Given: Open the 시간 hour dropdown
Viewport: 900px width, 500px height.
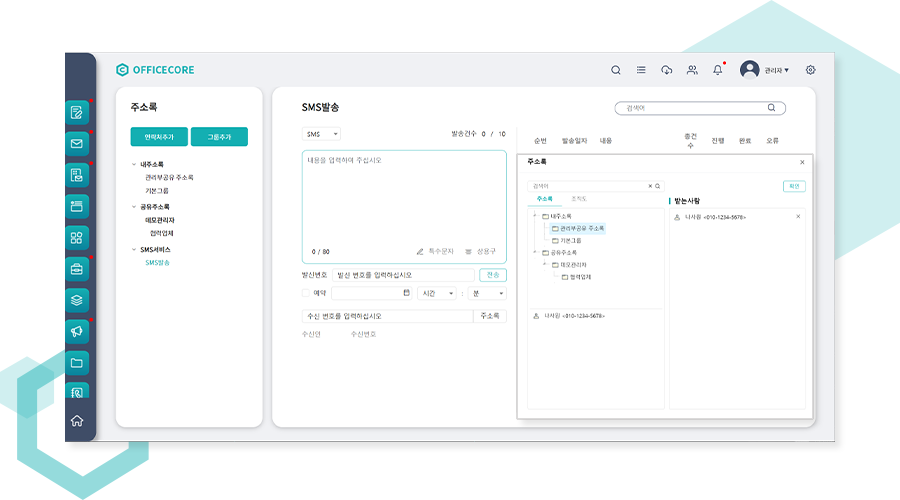Looking at the screenshot, I should (x=437, y=293).
